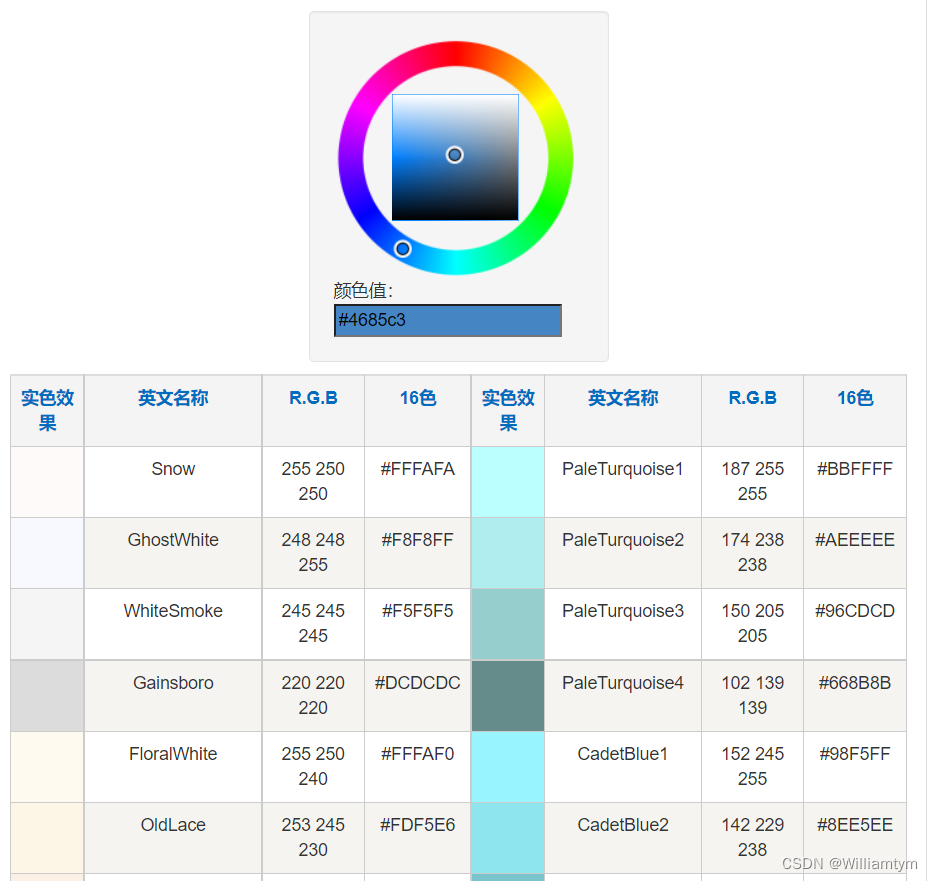Click the OldLace color swatch

coord(47,838)
